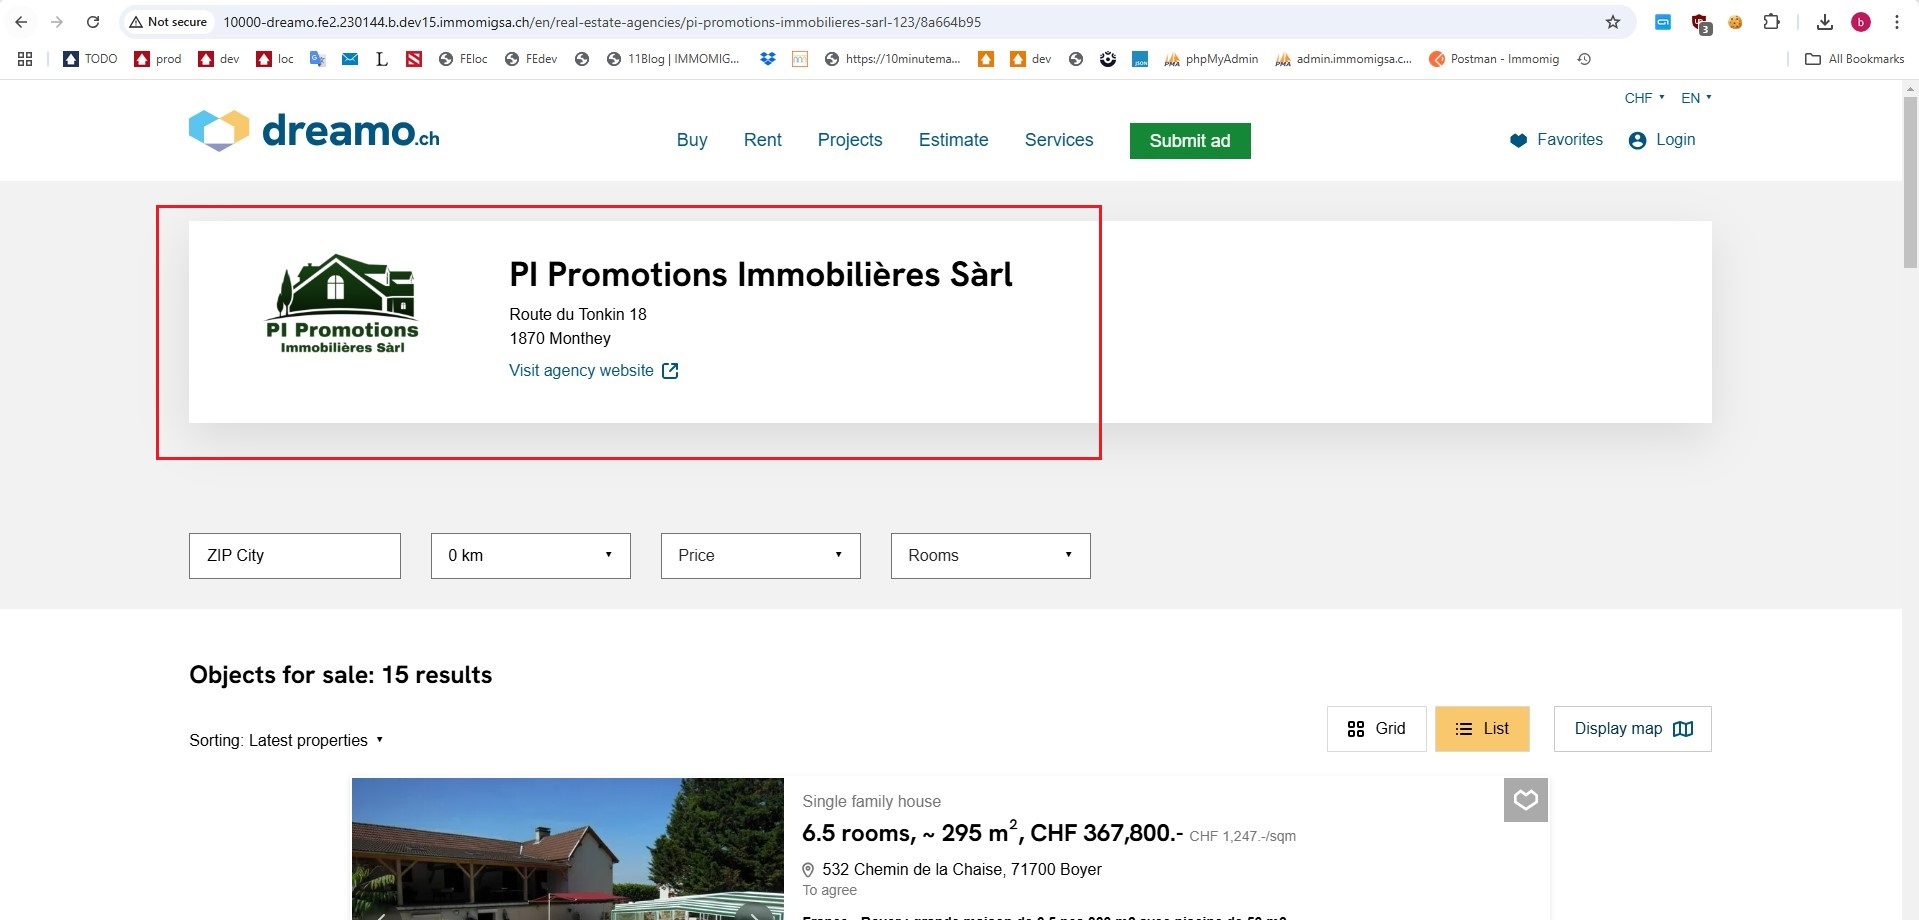This screenshot has height=920, width=1919.
Task: Open the admin.immomigsa.c... bookmark
Action: (1343, 59)
